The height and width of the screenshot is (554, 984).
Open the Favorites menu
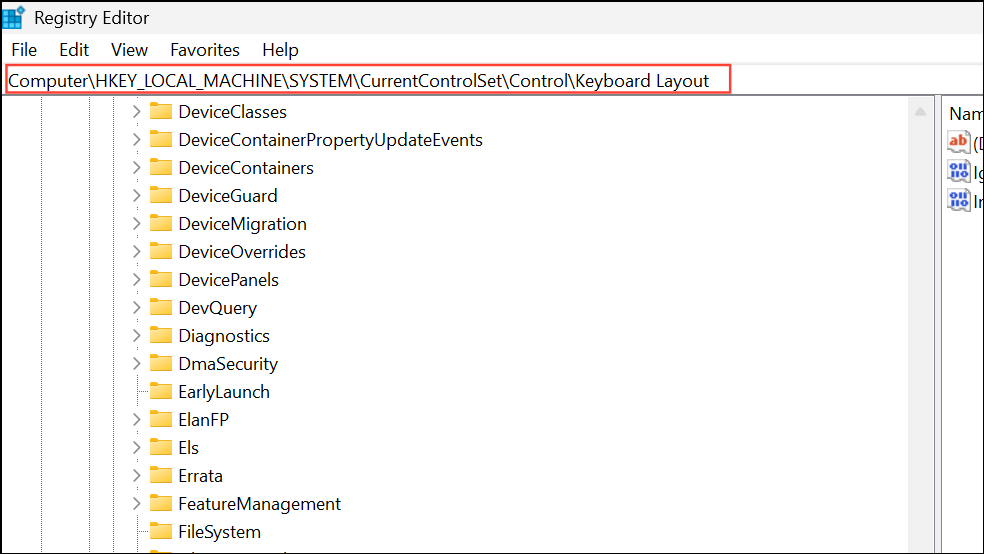(205, 50)
